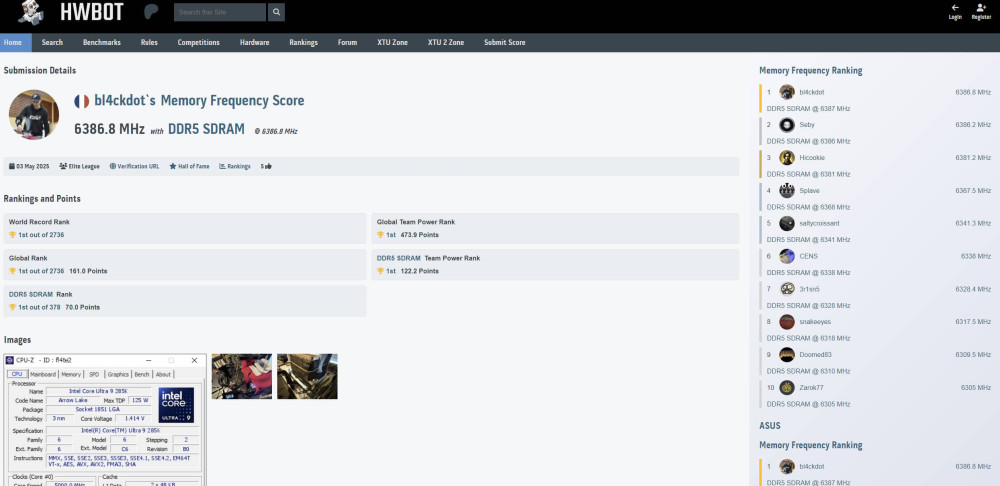Select the Bench tab in CPU-Z

(x=142, y=374)
